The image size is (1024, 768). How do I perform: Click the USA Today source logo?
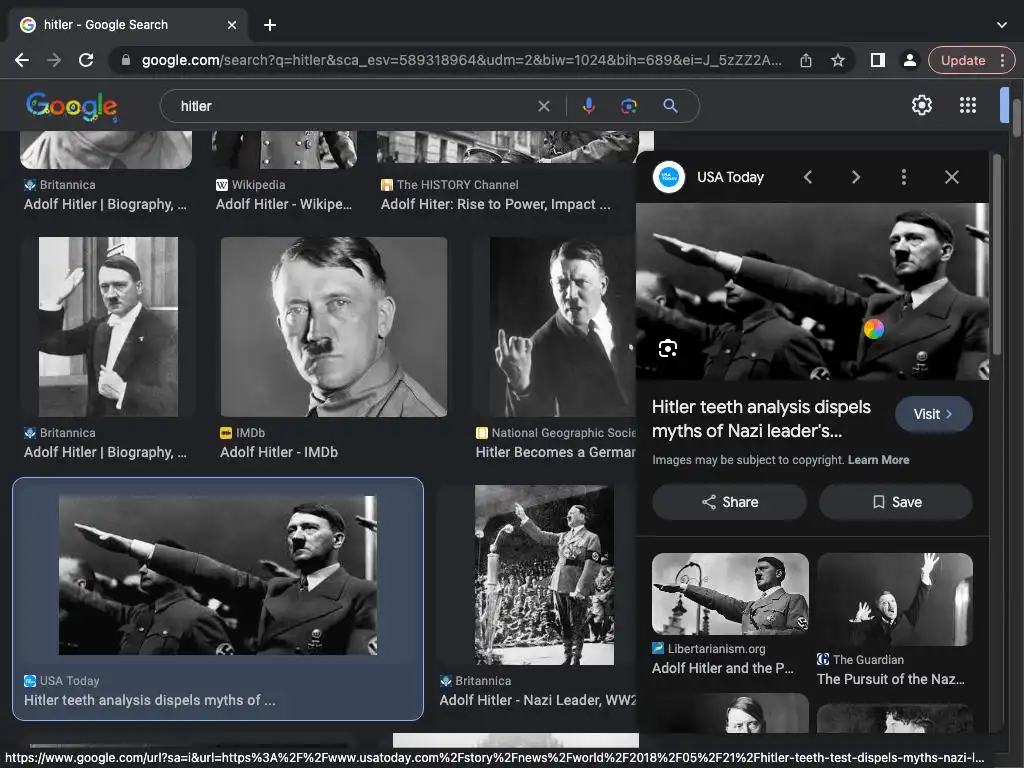[669, 177]
